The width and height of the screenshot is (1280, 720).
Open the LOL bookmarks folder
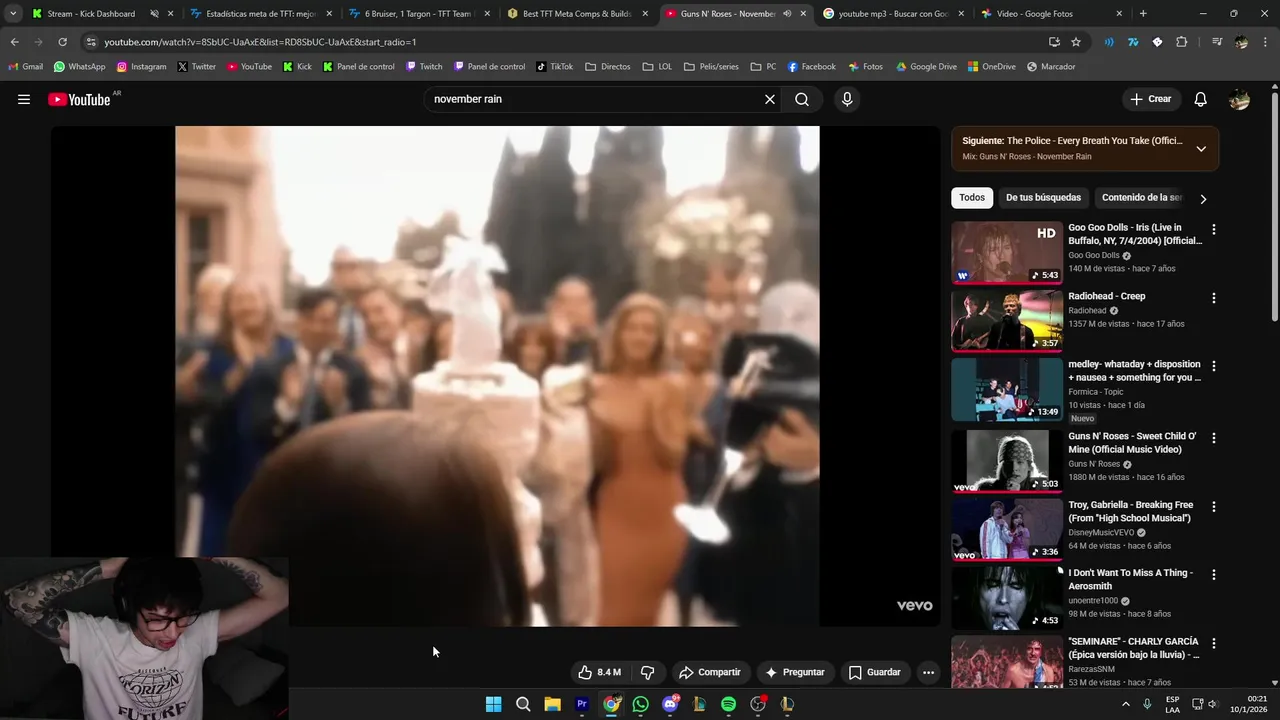[x=657, y=67]
